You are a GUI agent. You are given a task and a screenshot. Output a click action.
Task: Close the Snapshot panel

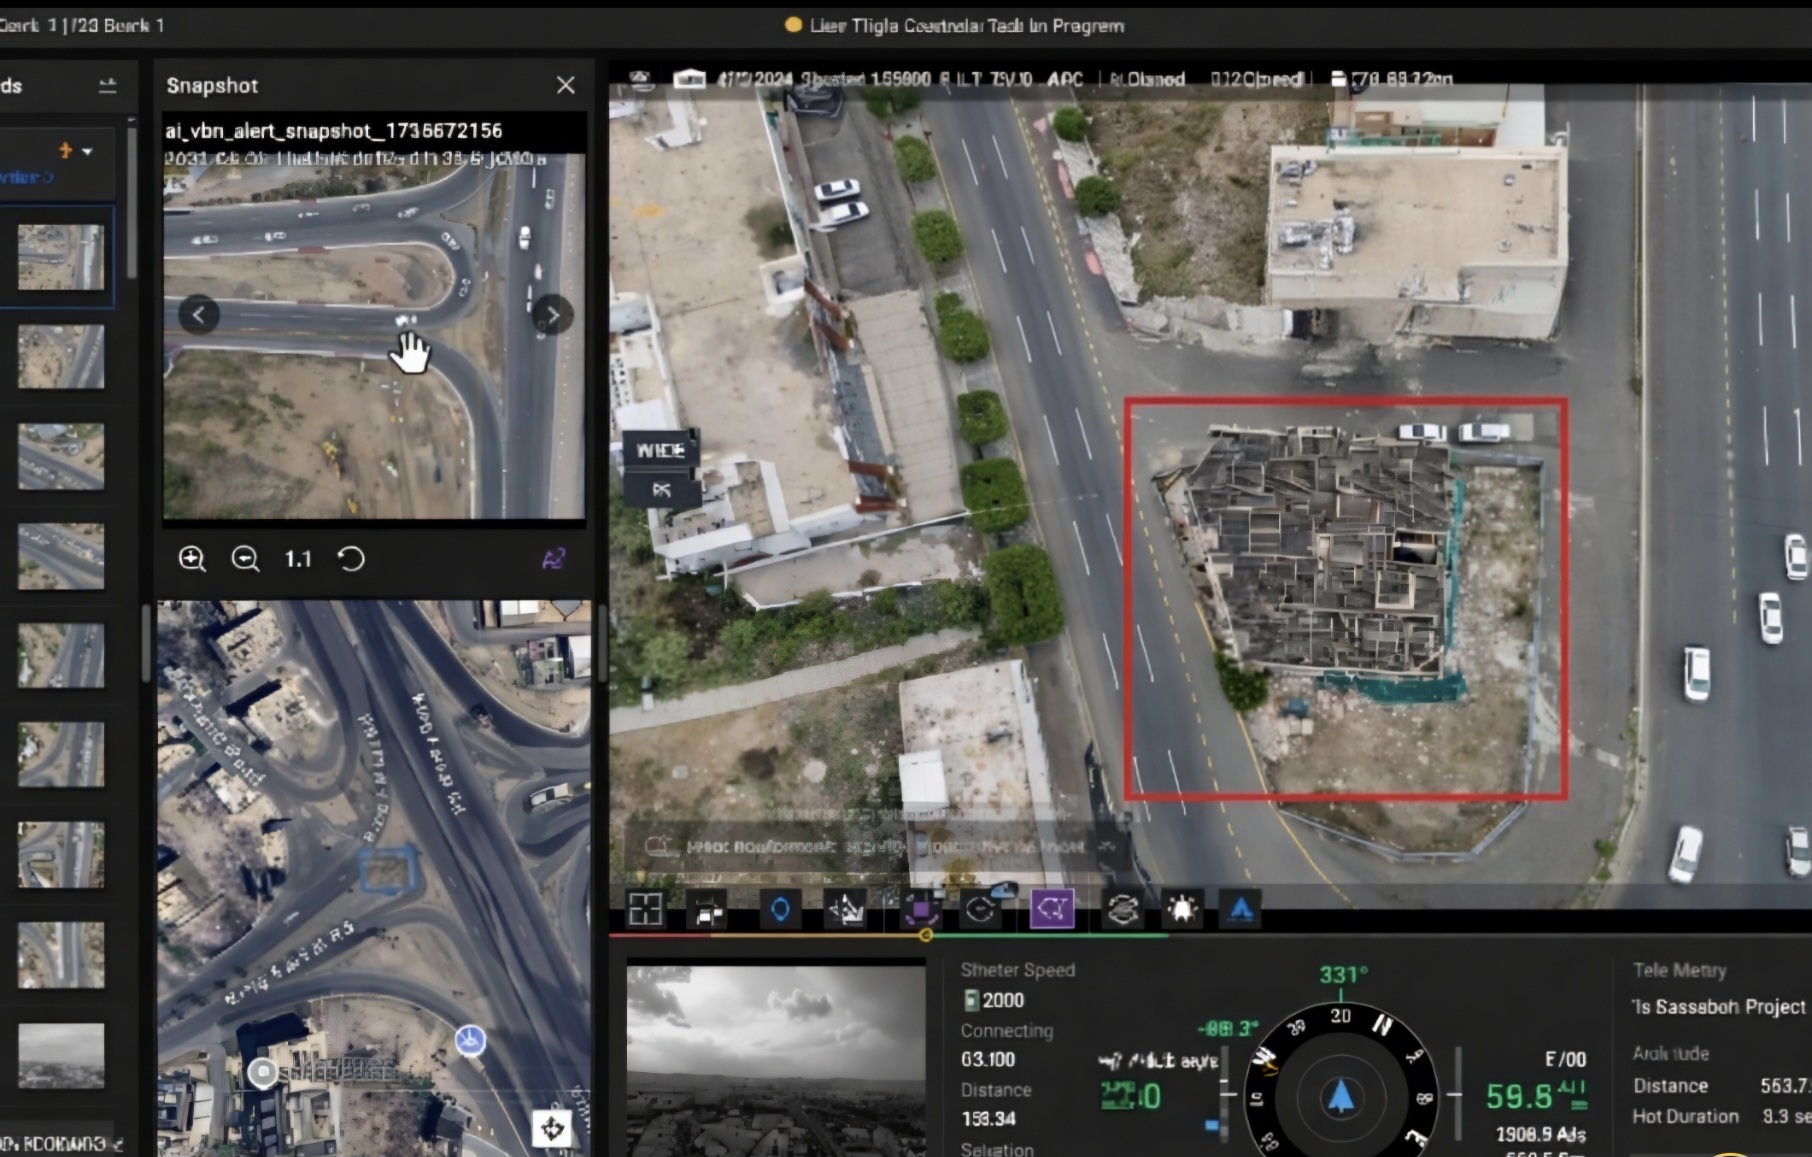566,86
